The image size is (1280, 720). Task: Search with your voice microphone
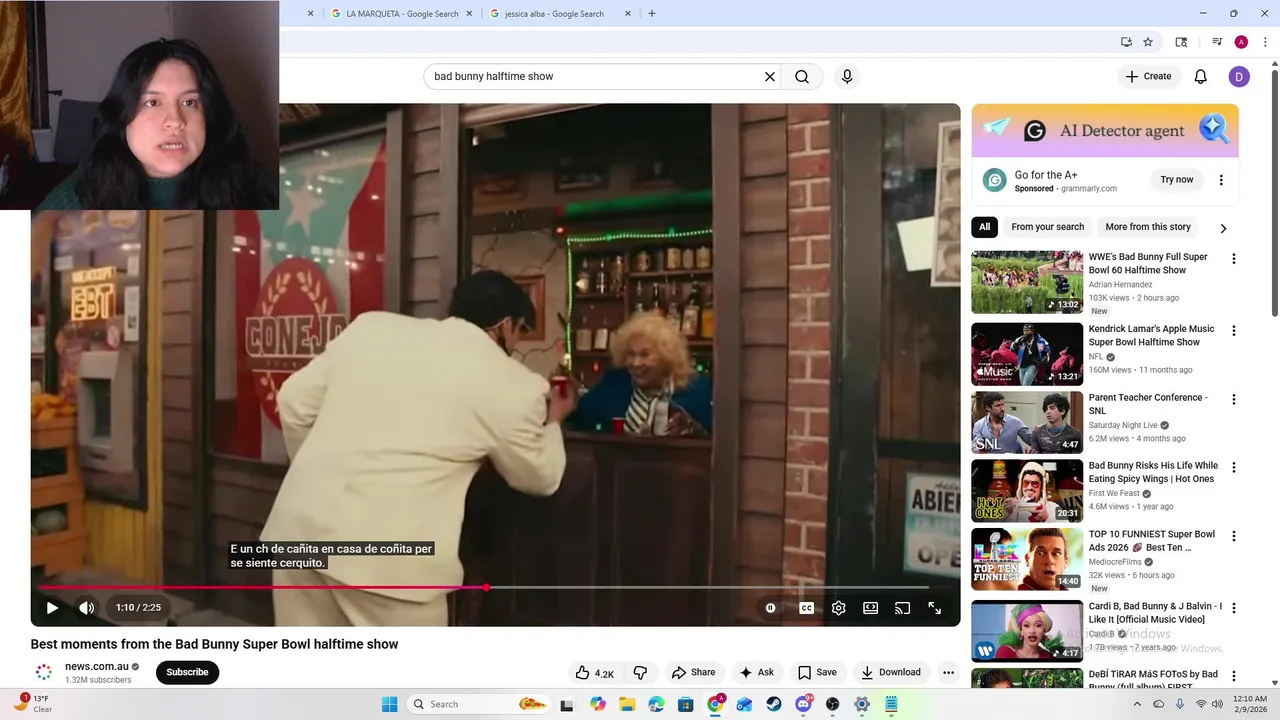[x=847, y=76]
